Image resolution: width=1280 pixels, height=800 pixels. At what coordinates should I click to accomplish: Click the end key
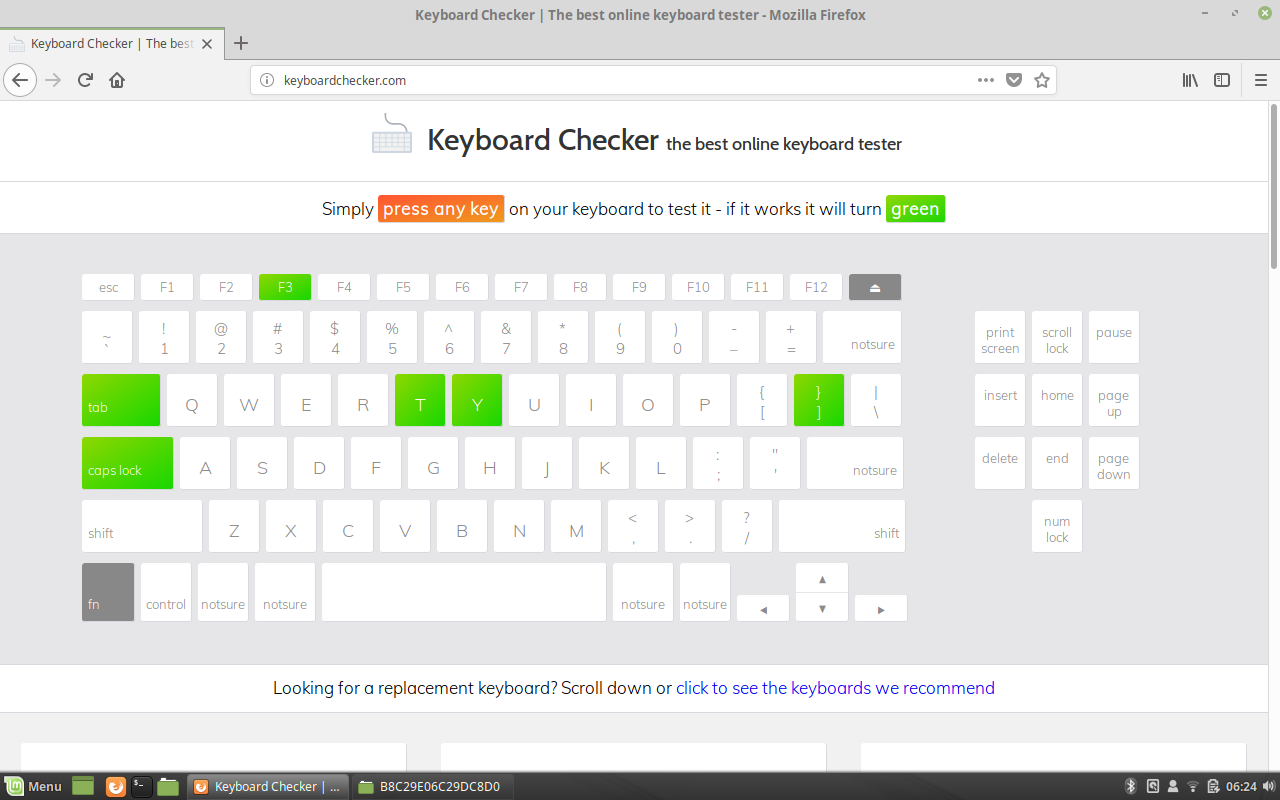(x=1057, y=463)
